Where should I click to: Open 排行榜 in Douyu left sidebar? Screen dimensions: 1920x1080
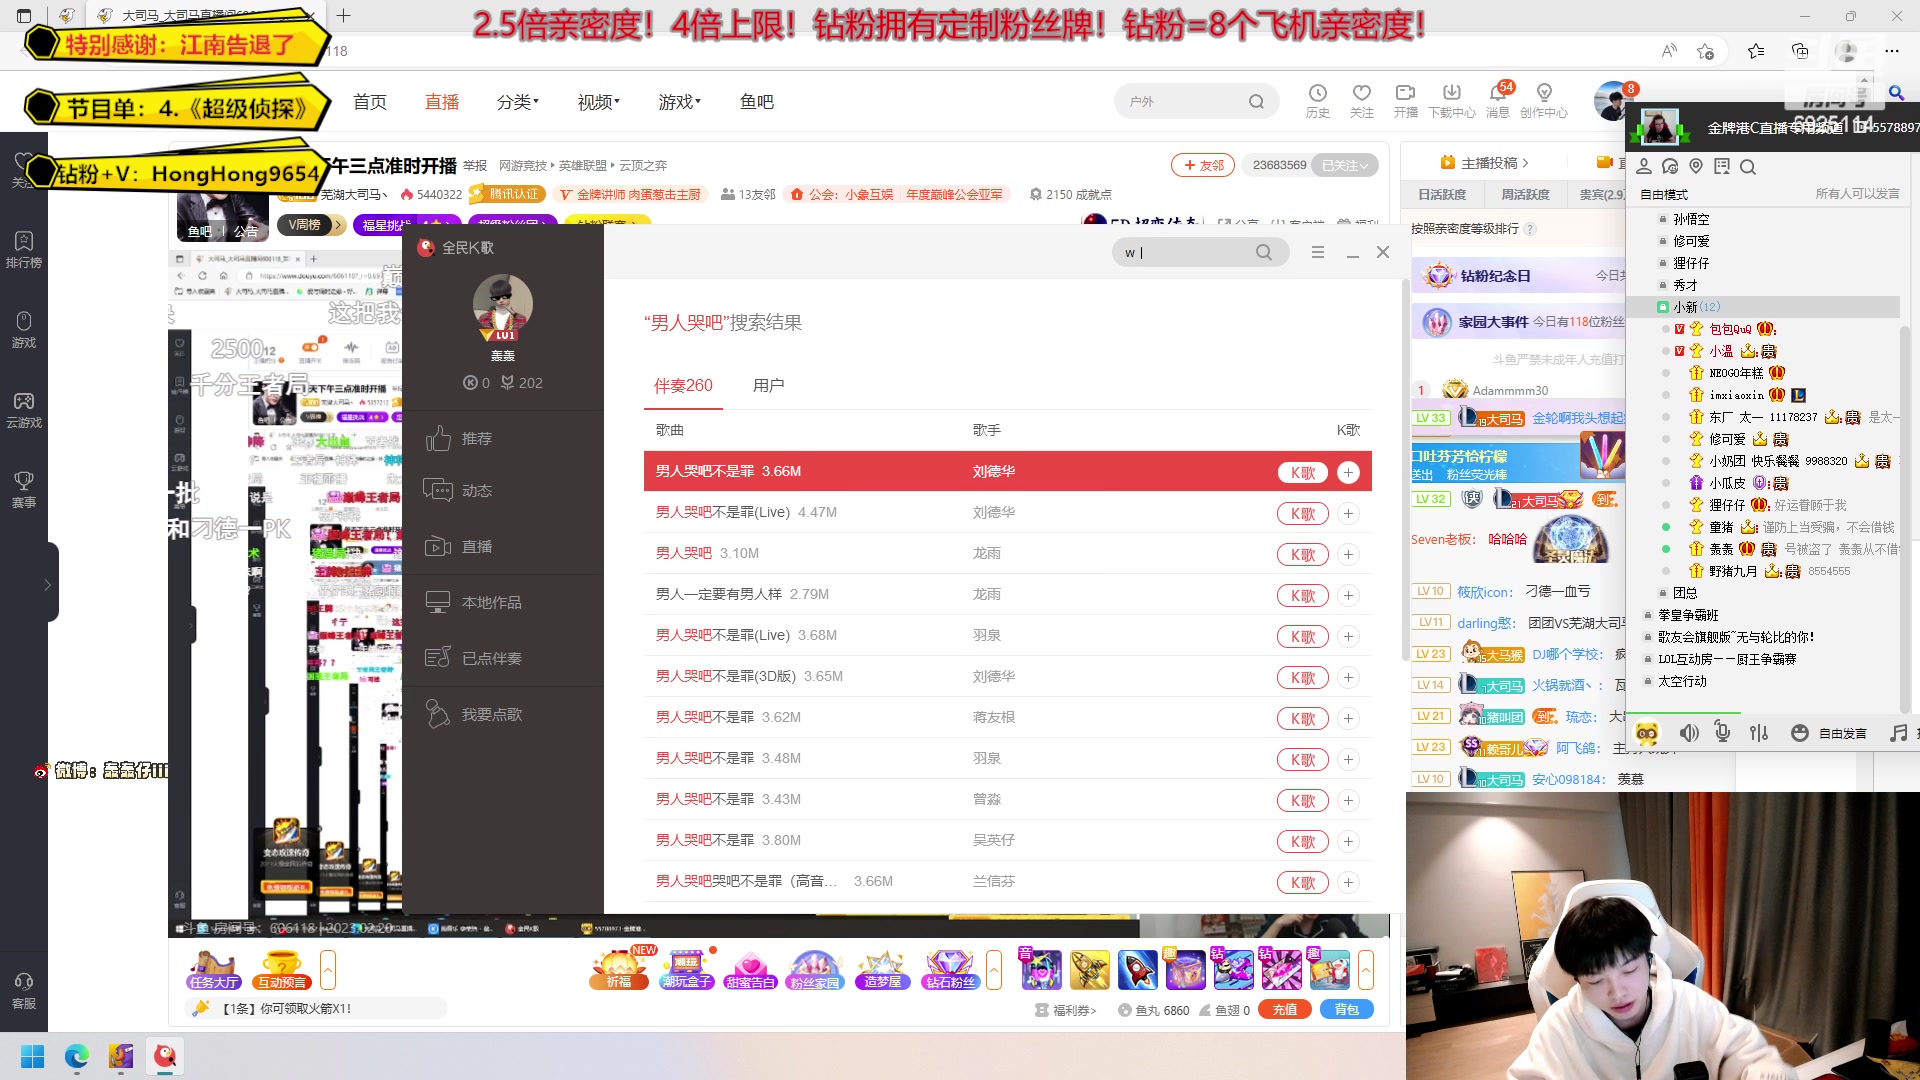click(x=24, y=249)
